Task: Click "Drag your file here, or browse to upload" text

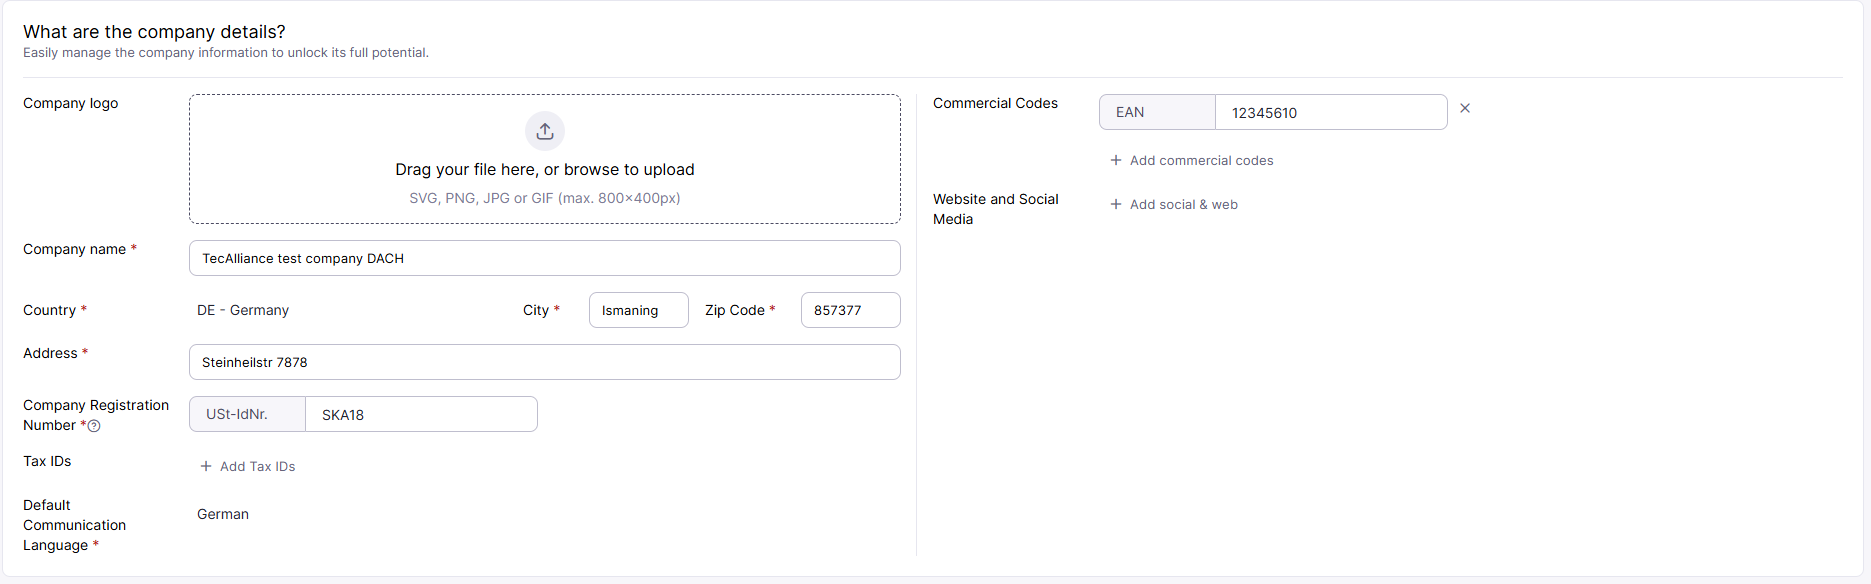Action: [544, 169]
